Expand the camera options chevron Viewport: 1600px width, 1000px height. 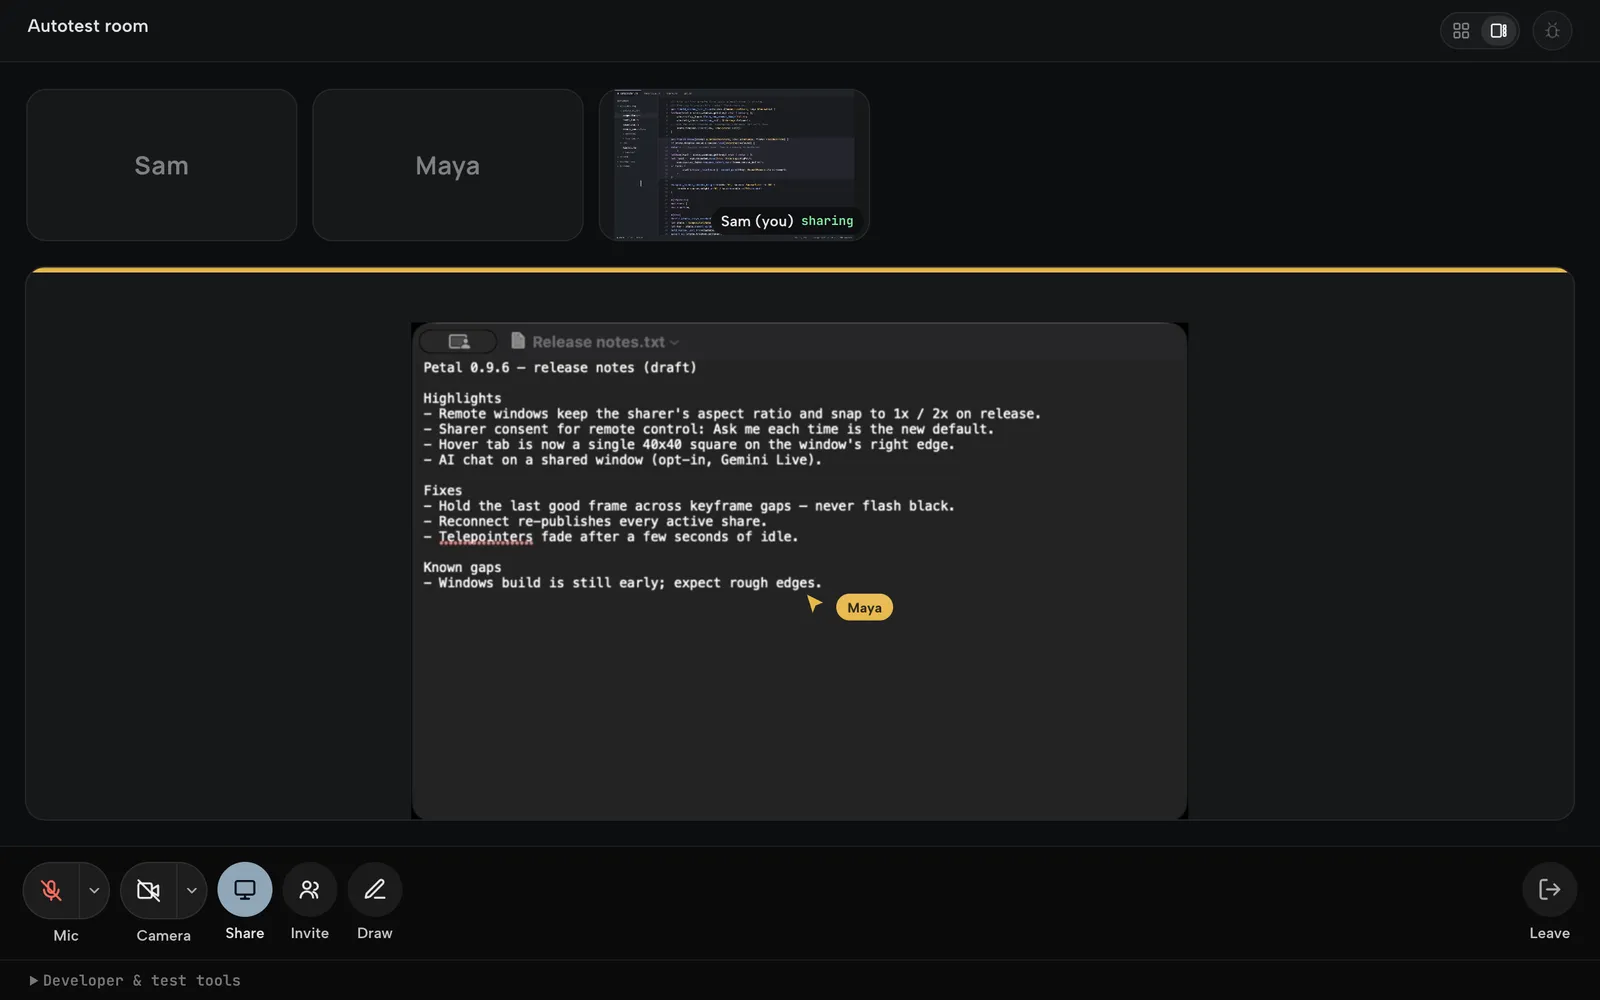pos(191,890)
